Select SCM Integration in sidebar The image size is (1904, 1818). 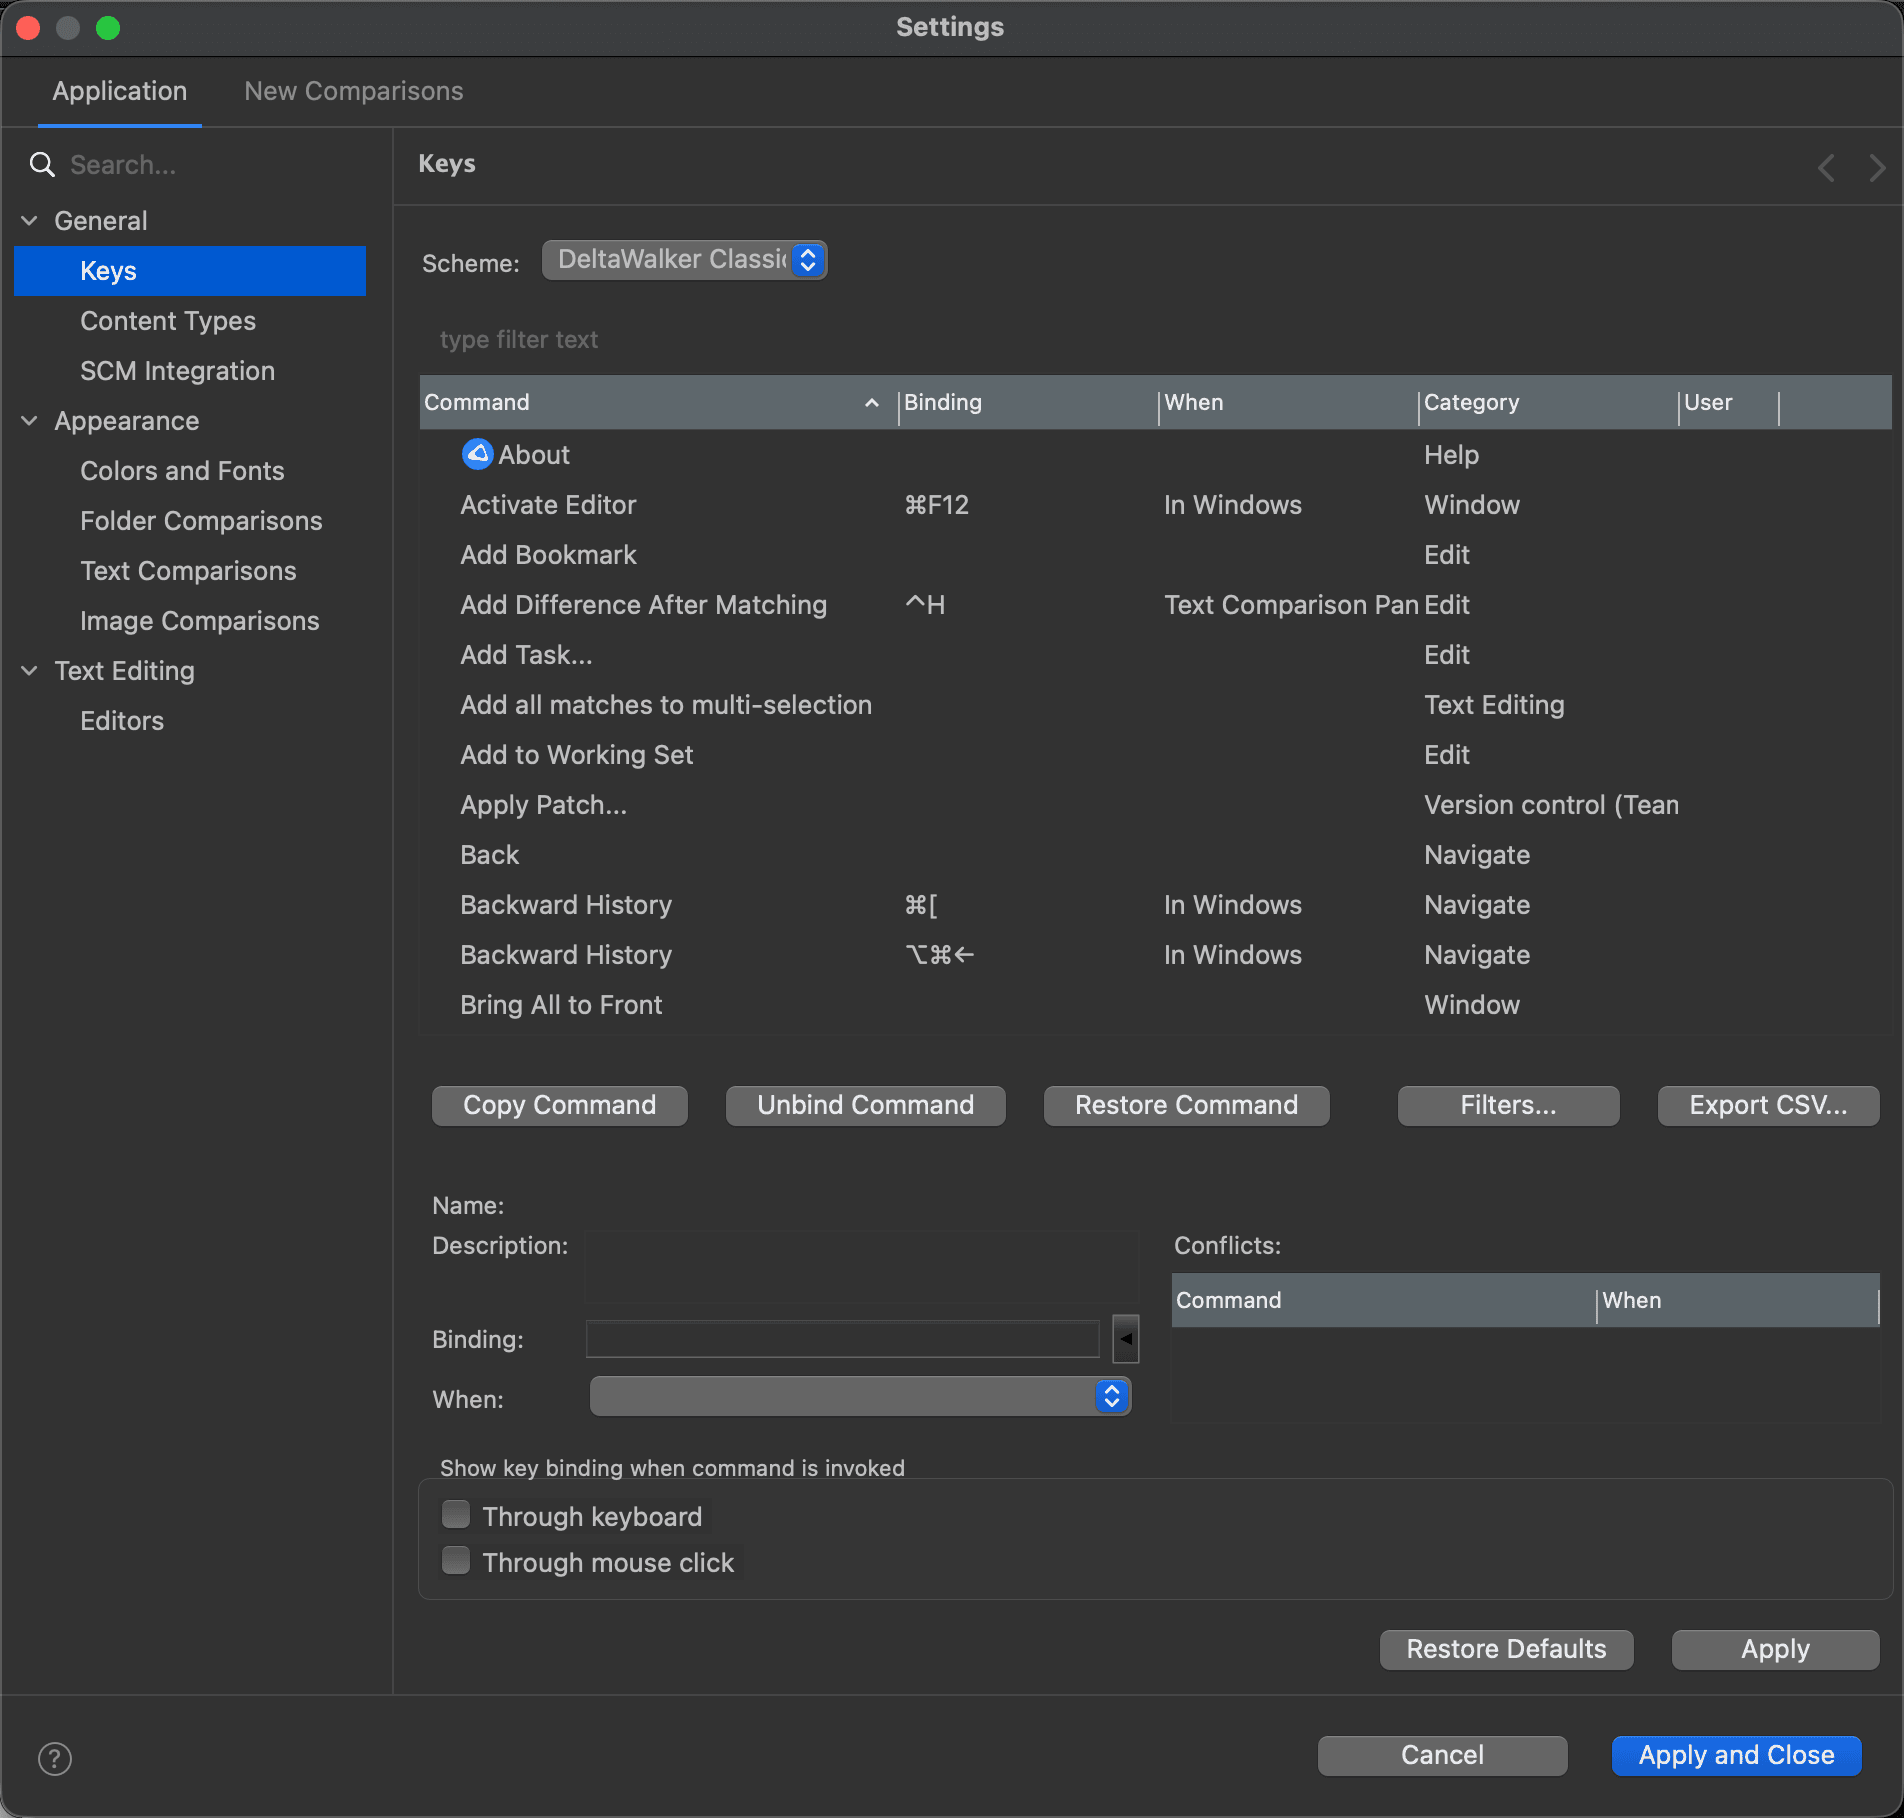click(x=177, y=371)
